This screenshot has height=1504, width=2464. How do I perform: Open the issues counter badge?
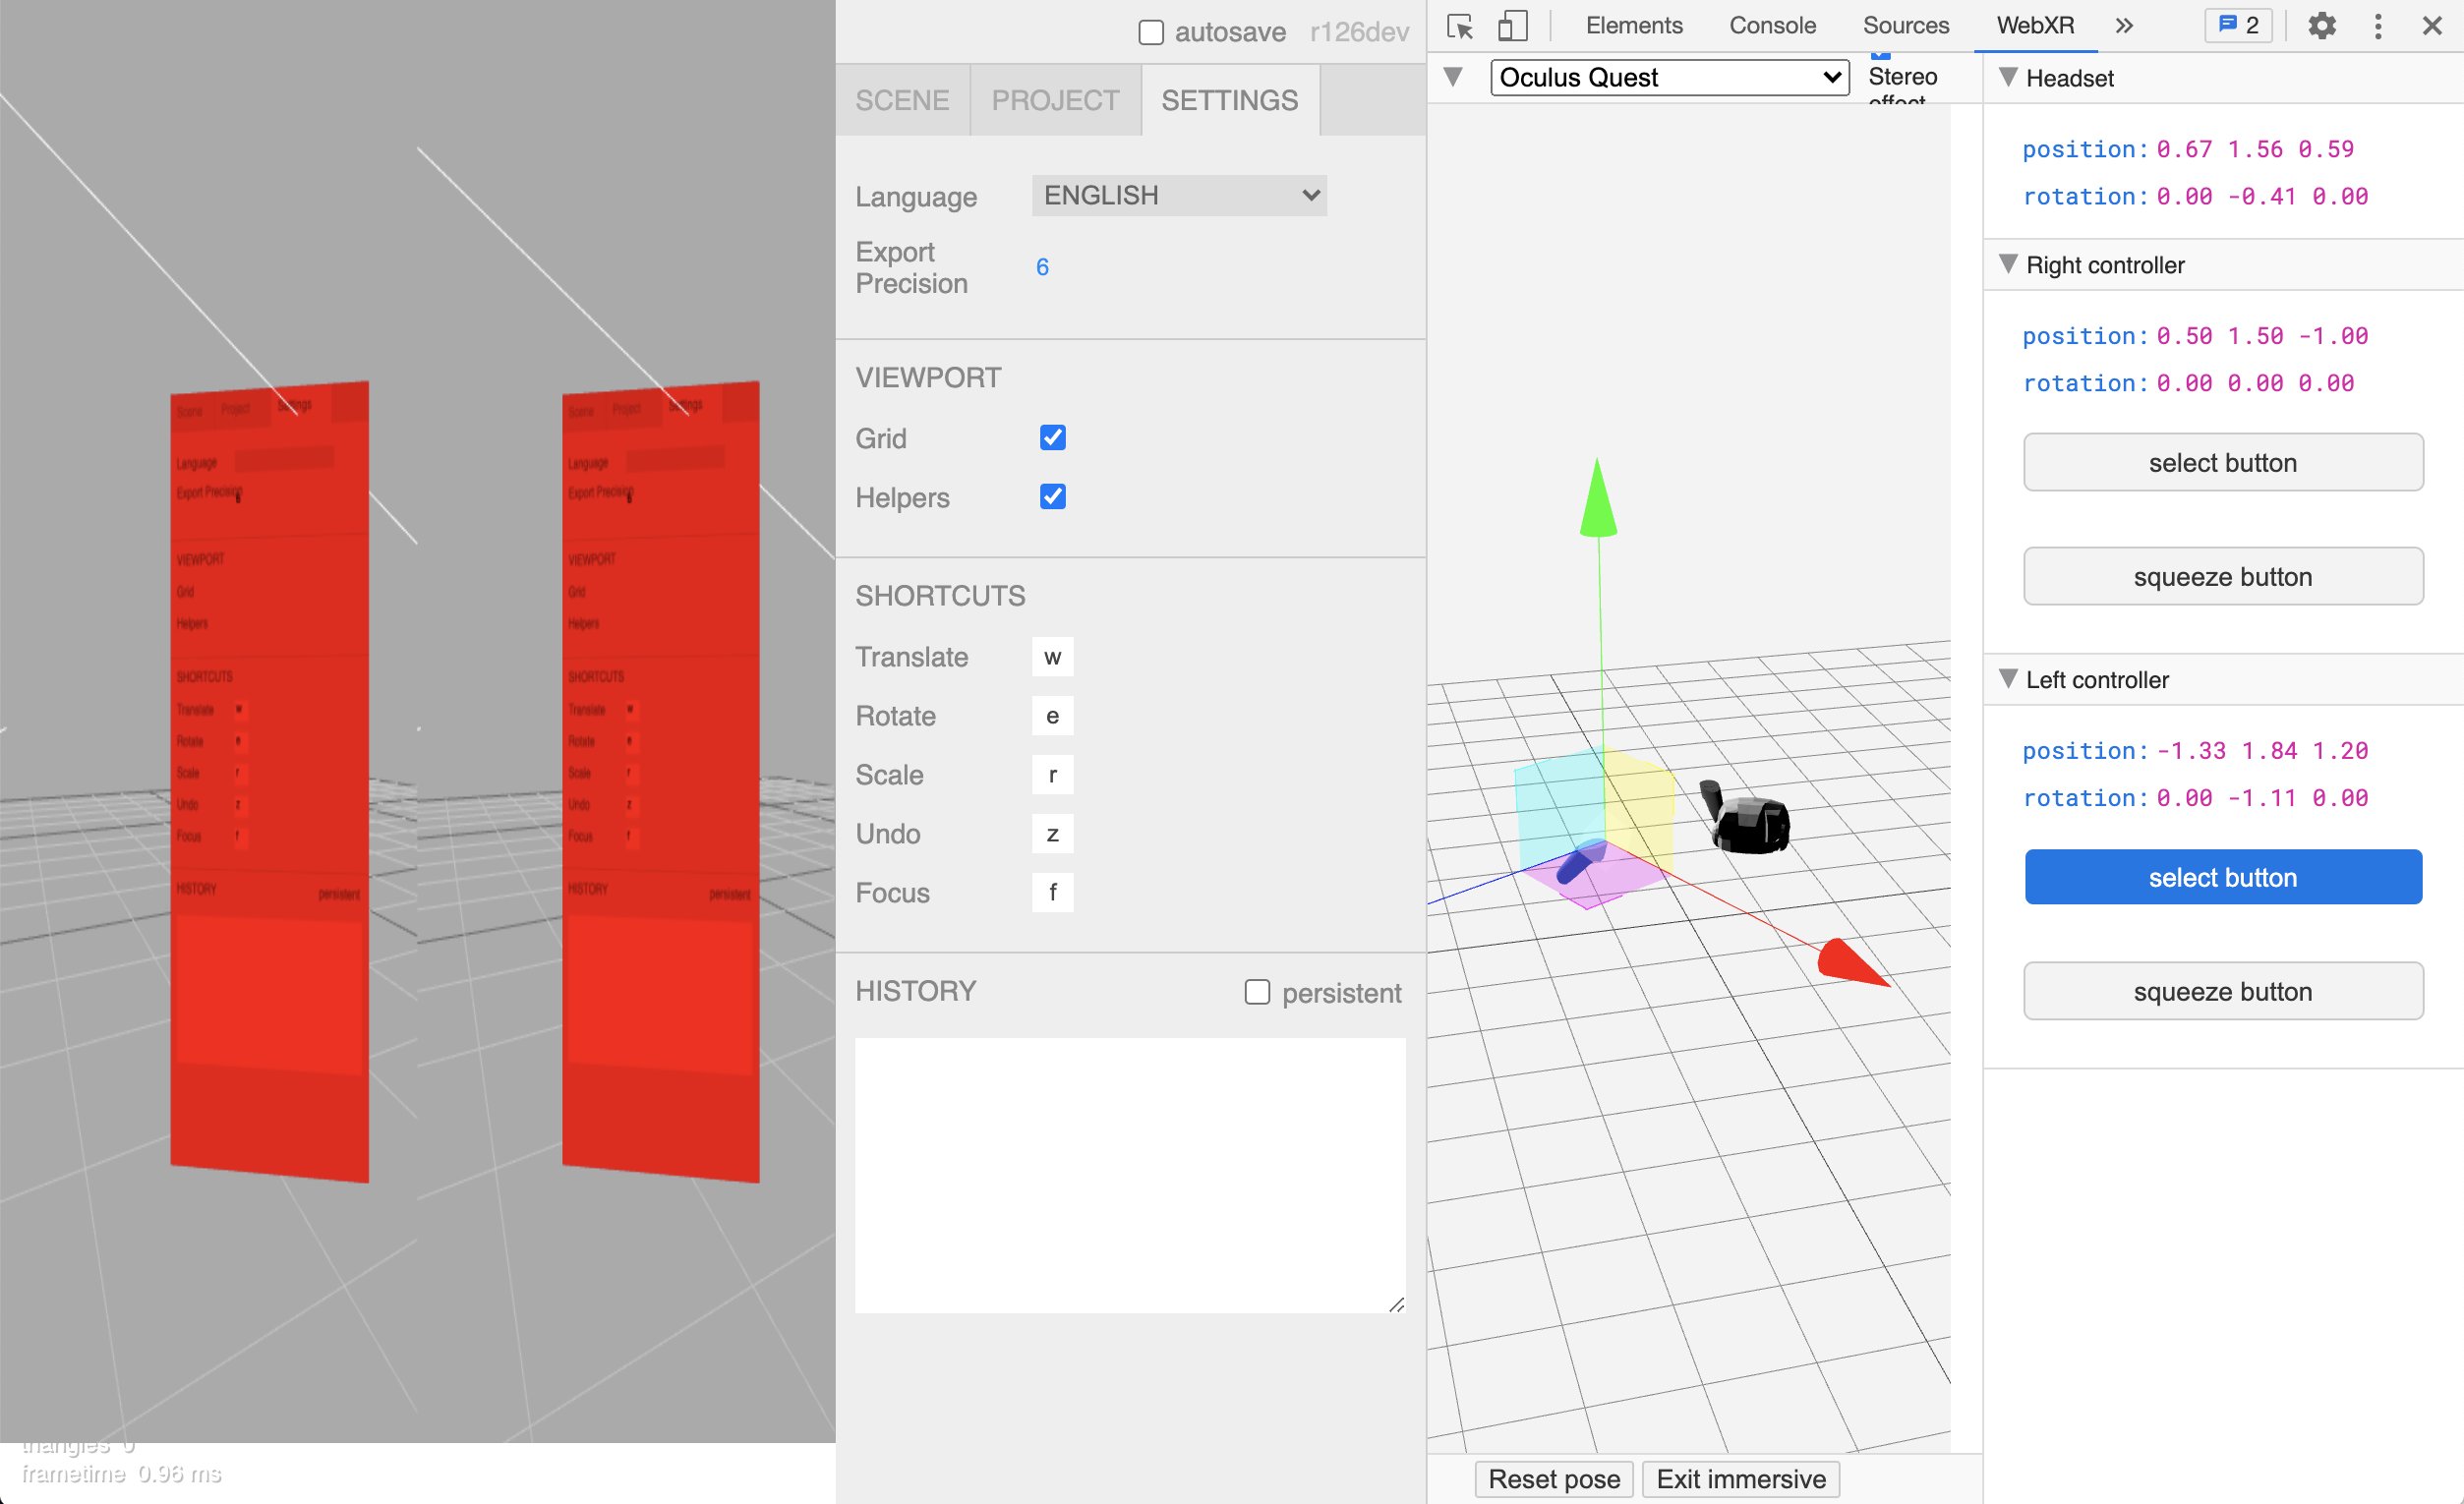pyautogui.click(x=2238, y=26)
